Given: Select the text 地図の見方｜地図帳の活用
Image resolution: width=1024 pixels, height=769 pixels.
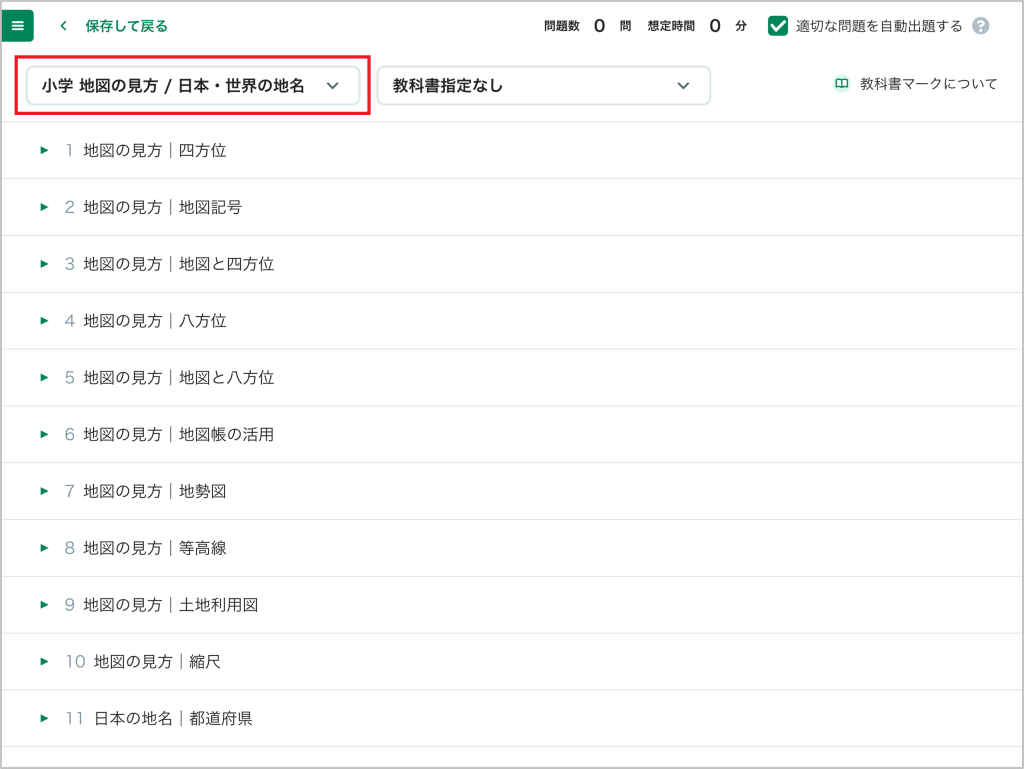Looking at the screenshot, I should 178,434.
